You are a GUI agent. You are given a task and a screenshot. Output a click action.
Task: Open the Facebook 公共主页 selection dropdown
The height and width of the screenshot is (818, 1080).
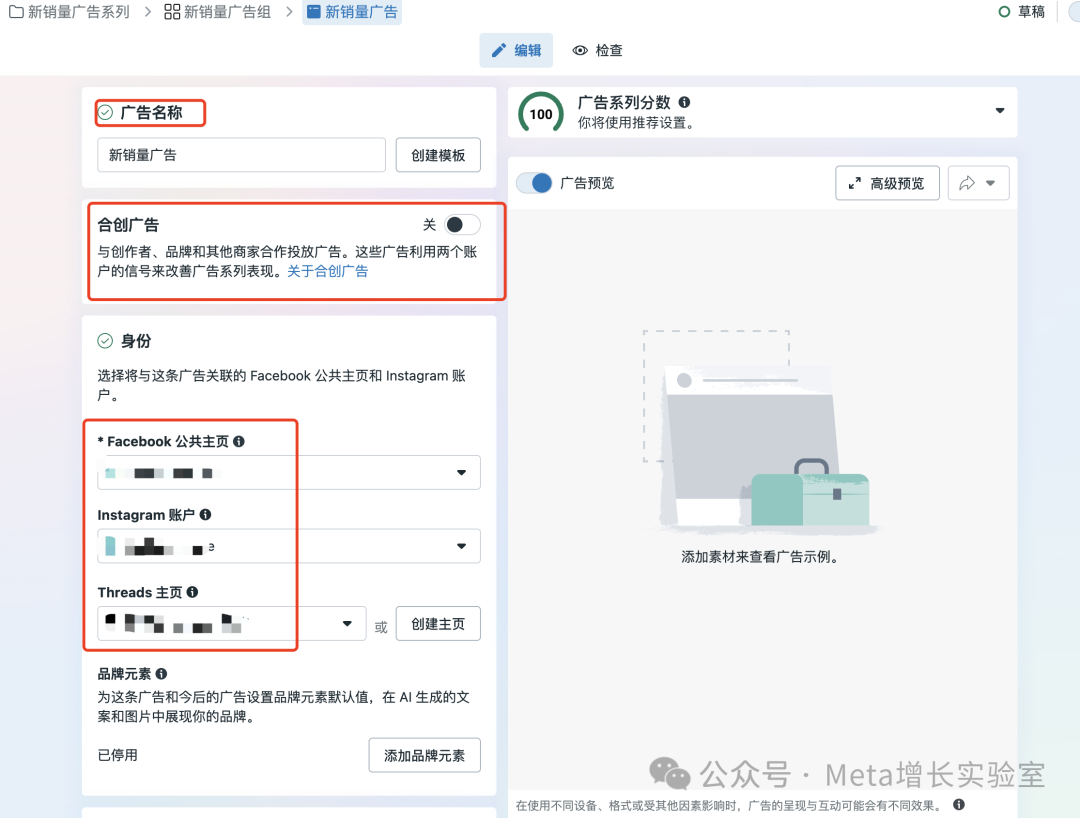[x=461, y=472]
